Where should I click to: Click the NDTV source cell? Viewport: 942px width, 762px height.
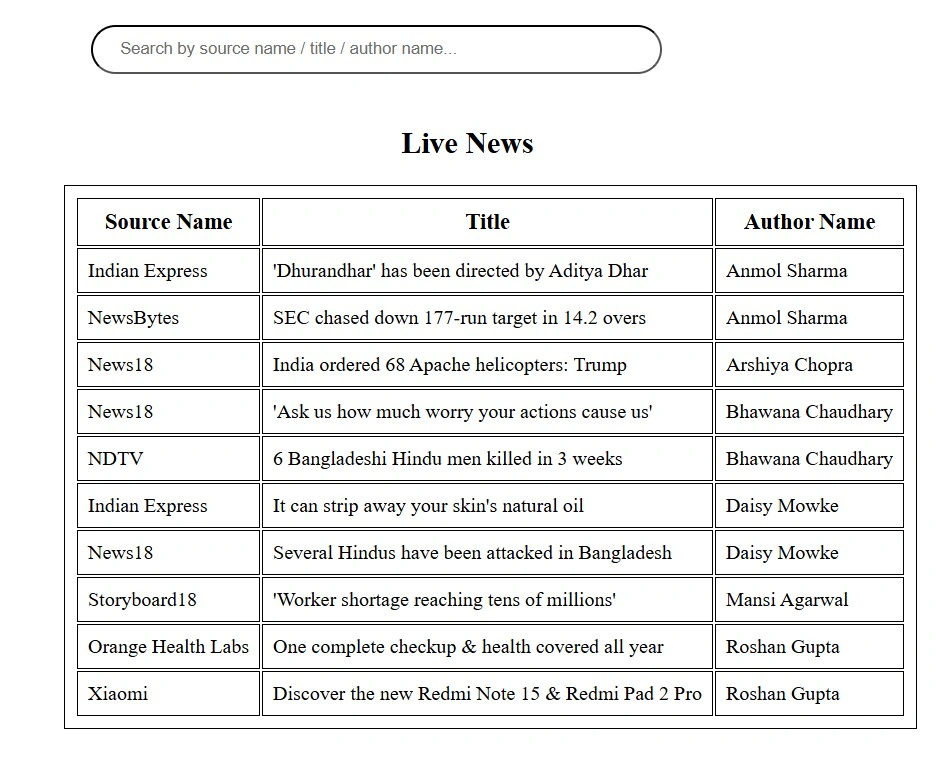pos(168,459)
